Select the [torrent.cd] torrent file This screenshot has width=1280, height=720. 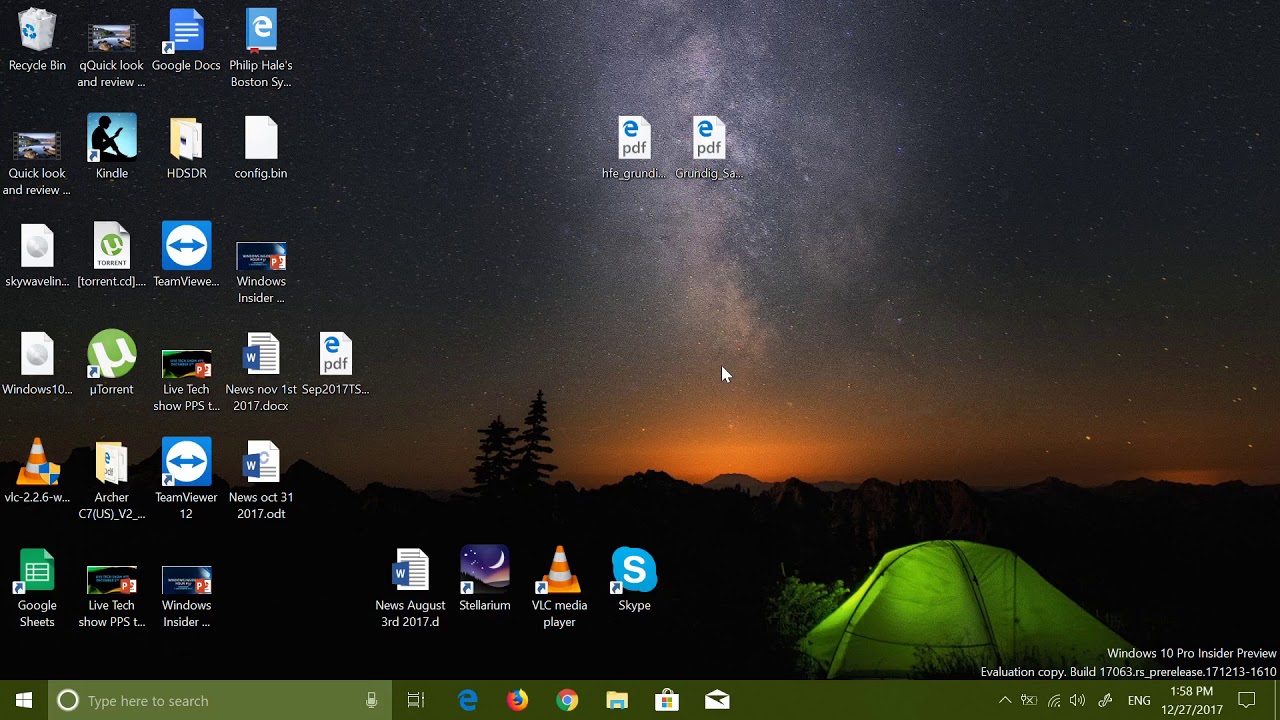coord(112,255)
